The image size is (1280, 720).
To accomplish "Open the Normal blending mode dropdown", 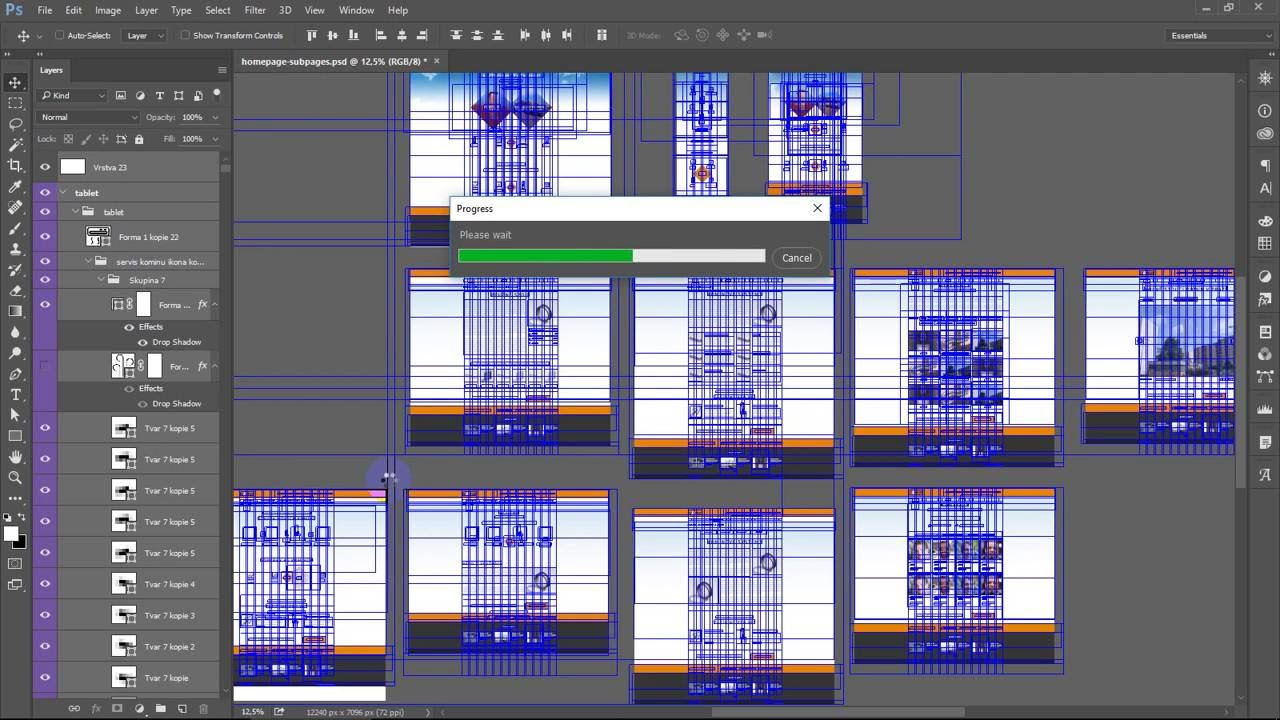I will [89, 117].
